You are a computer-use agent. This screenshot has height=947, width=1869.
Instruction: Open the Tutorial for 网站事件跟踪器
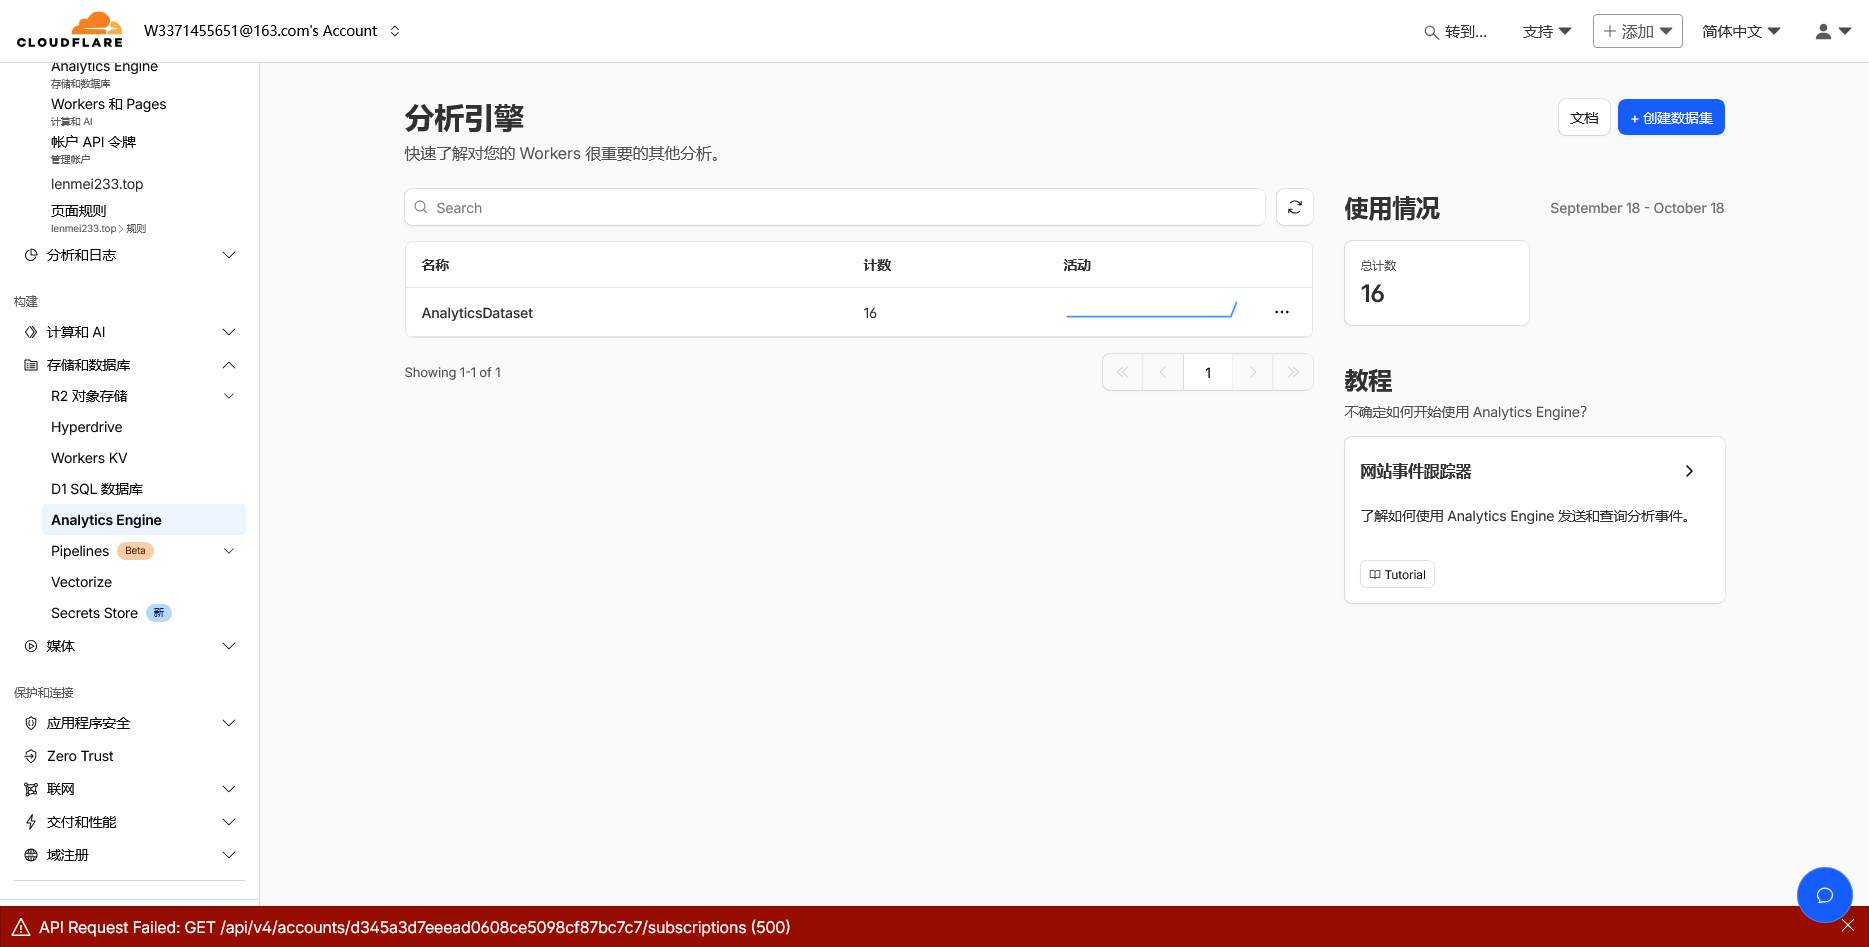[1396, 574]
